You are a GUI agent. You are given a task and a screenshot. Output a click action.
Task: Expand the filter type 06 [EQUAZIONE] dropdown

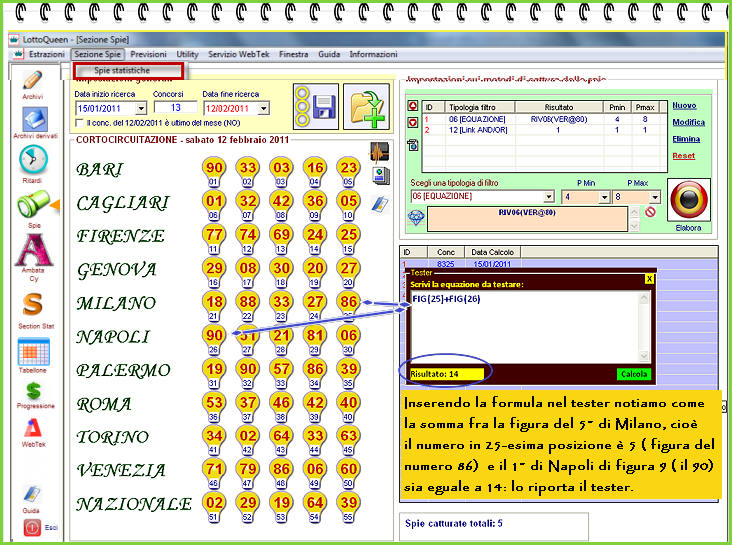[549, 197]
